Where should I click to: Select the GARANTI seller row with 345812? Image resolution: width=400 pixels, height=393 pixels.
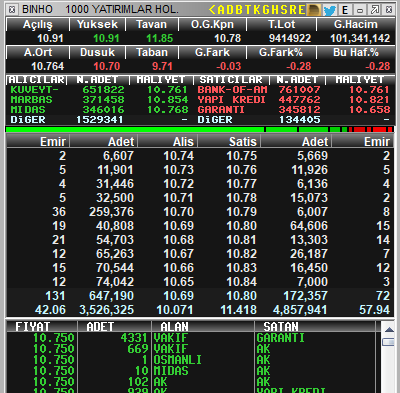click(294, 110)
